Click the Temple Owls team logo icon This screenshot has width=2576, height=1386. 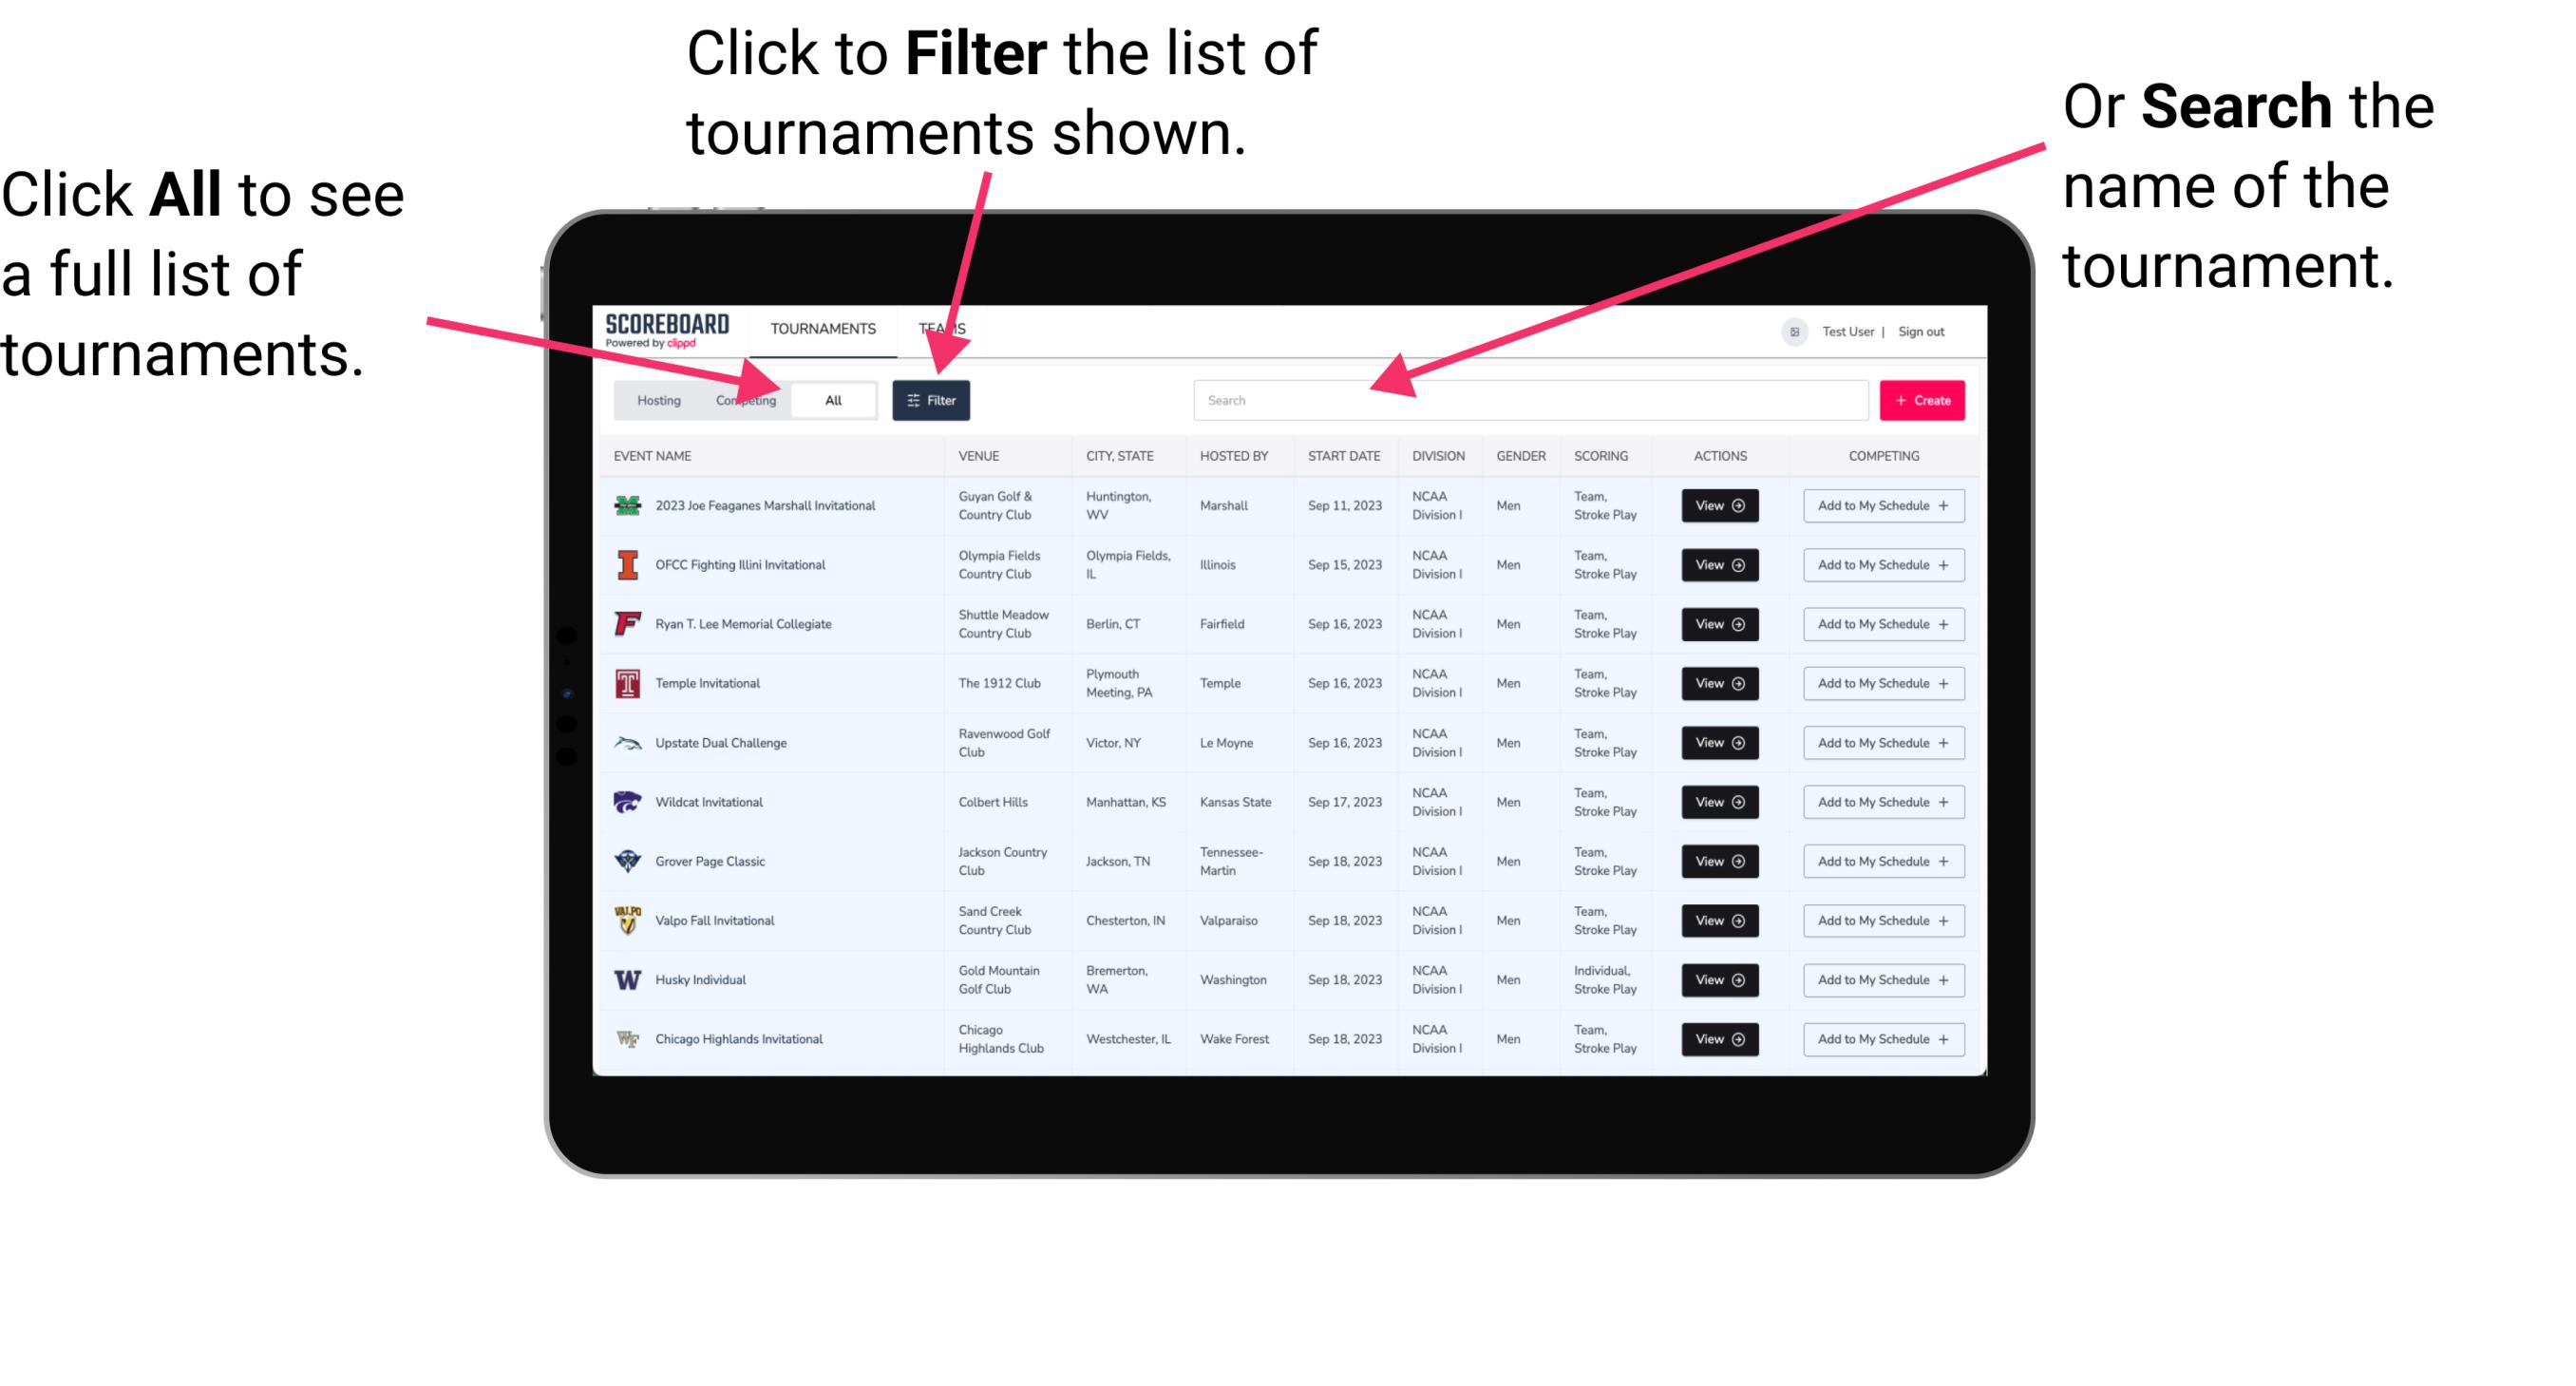point(628,683)
